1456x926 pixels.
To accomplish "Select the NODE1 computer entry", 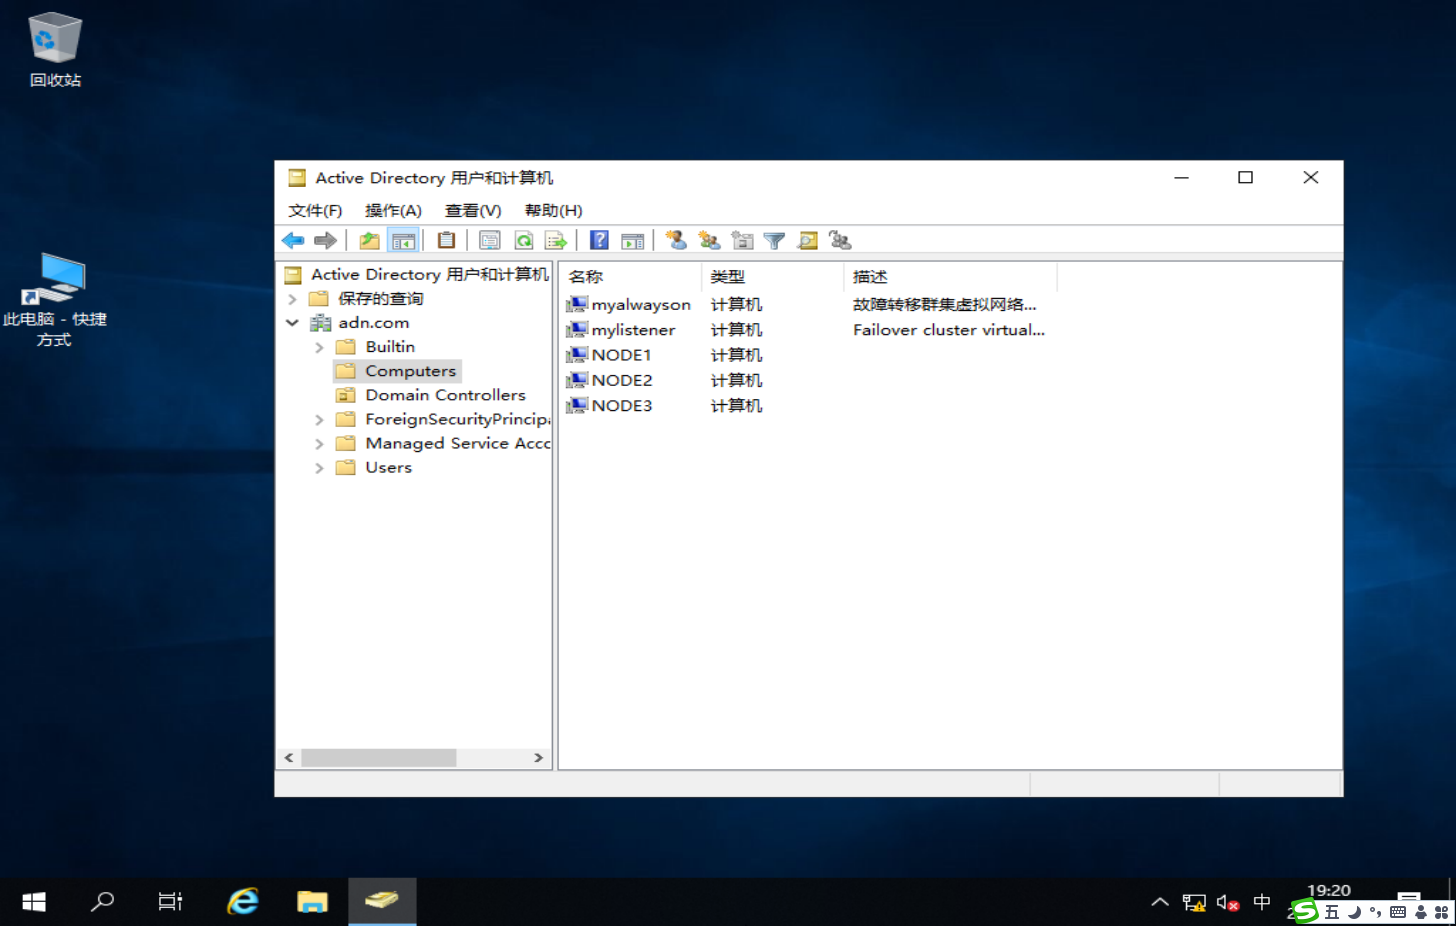I will (x=621, y=354).
